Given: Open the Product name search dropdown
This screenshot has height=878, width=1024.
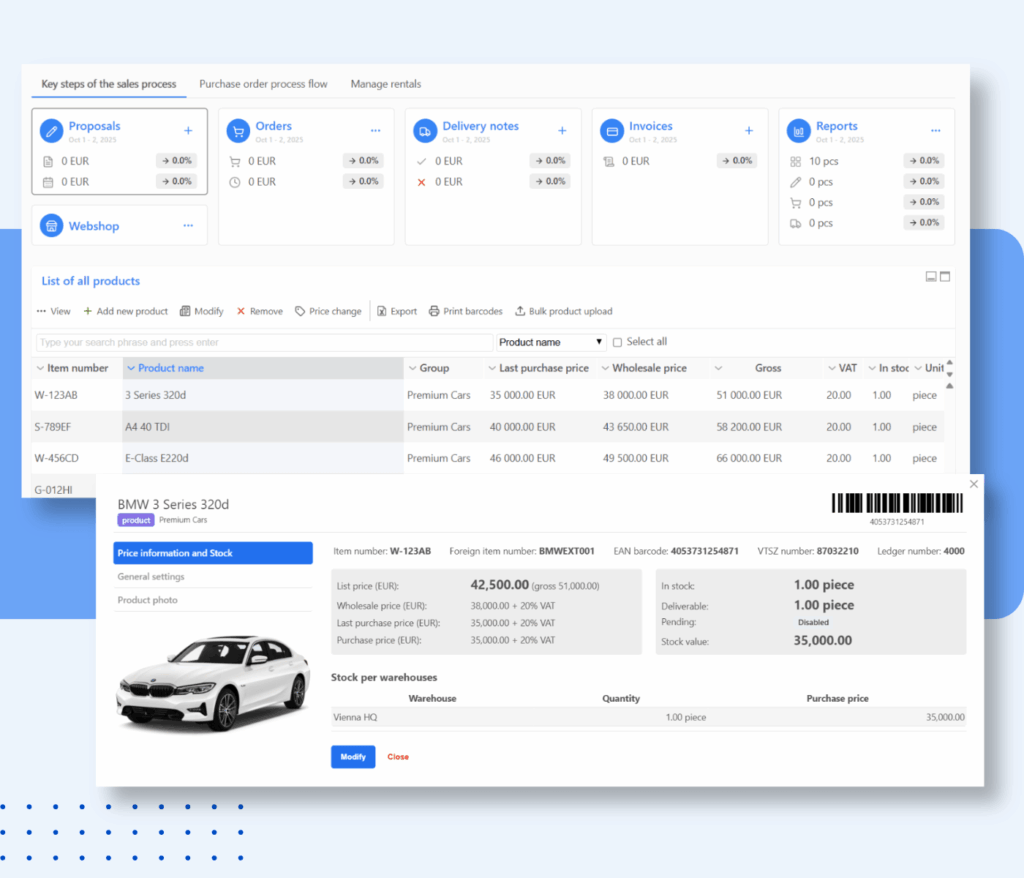Looking at the screenshot, I should pyautogui.click(x=551, y=342).
